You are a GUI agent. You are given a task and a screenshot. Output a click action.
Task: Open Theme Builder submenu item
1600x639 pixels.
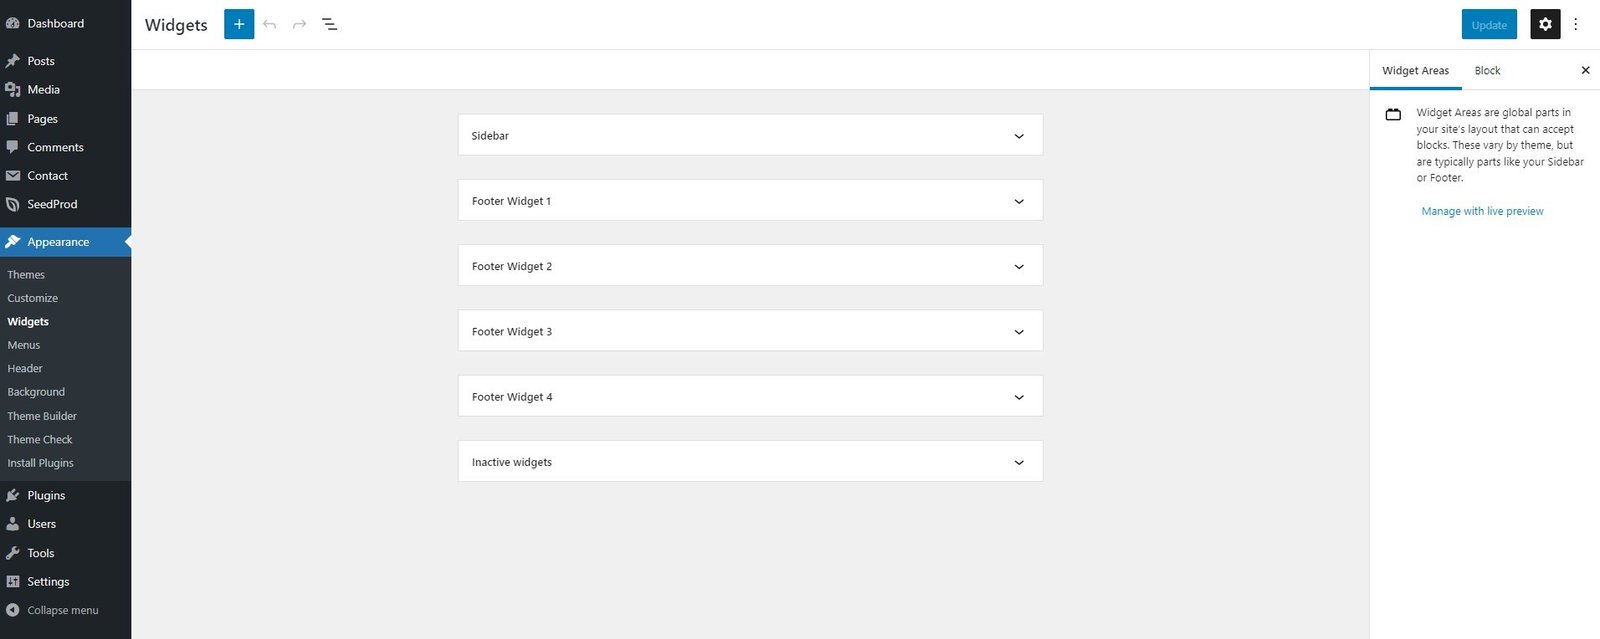[42, 416]
